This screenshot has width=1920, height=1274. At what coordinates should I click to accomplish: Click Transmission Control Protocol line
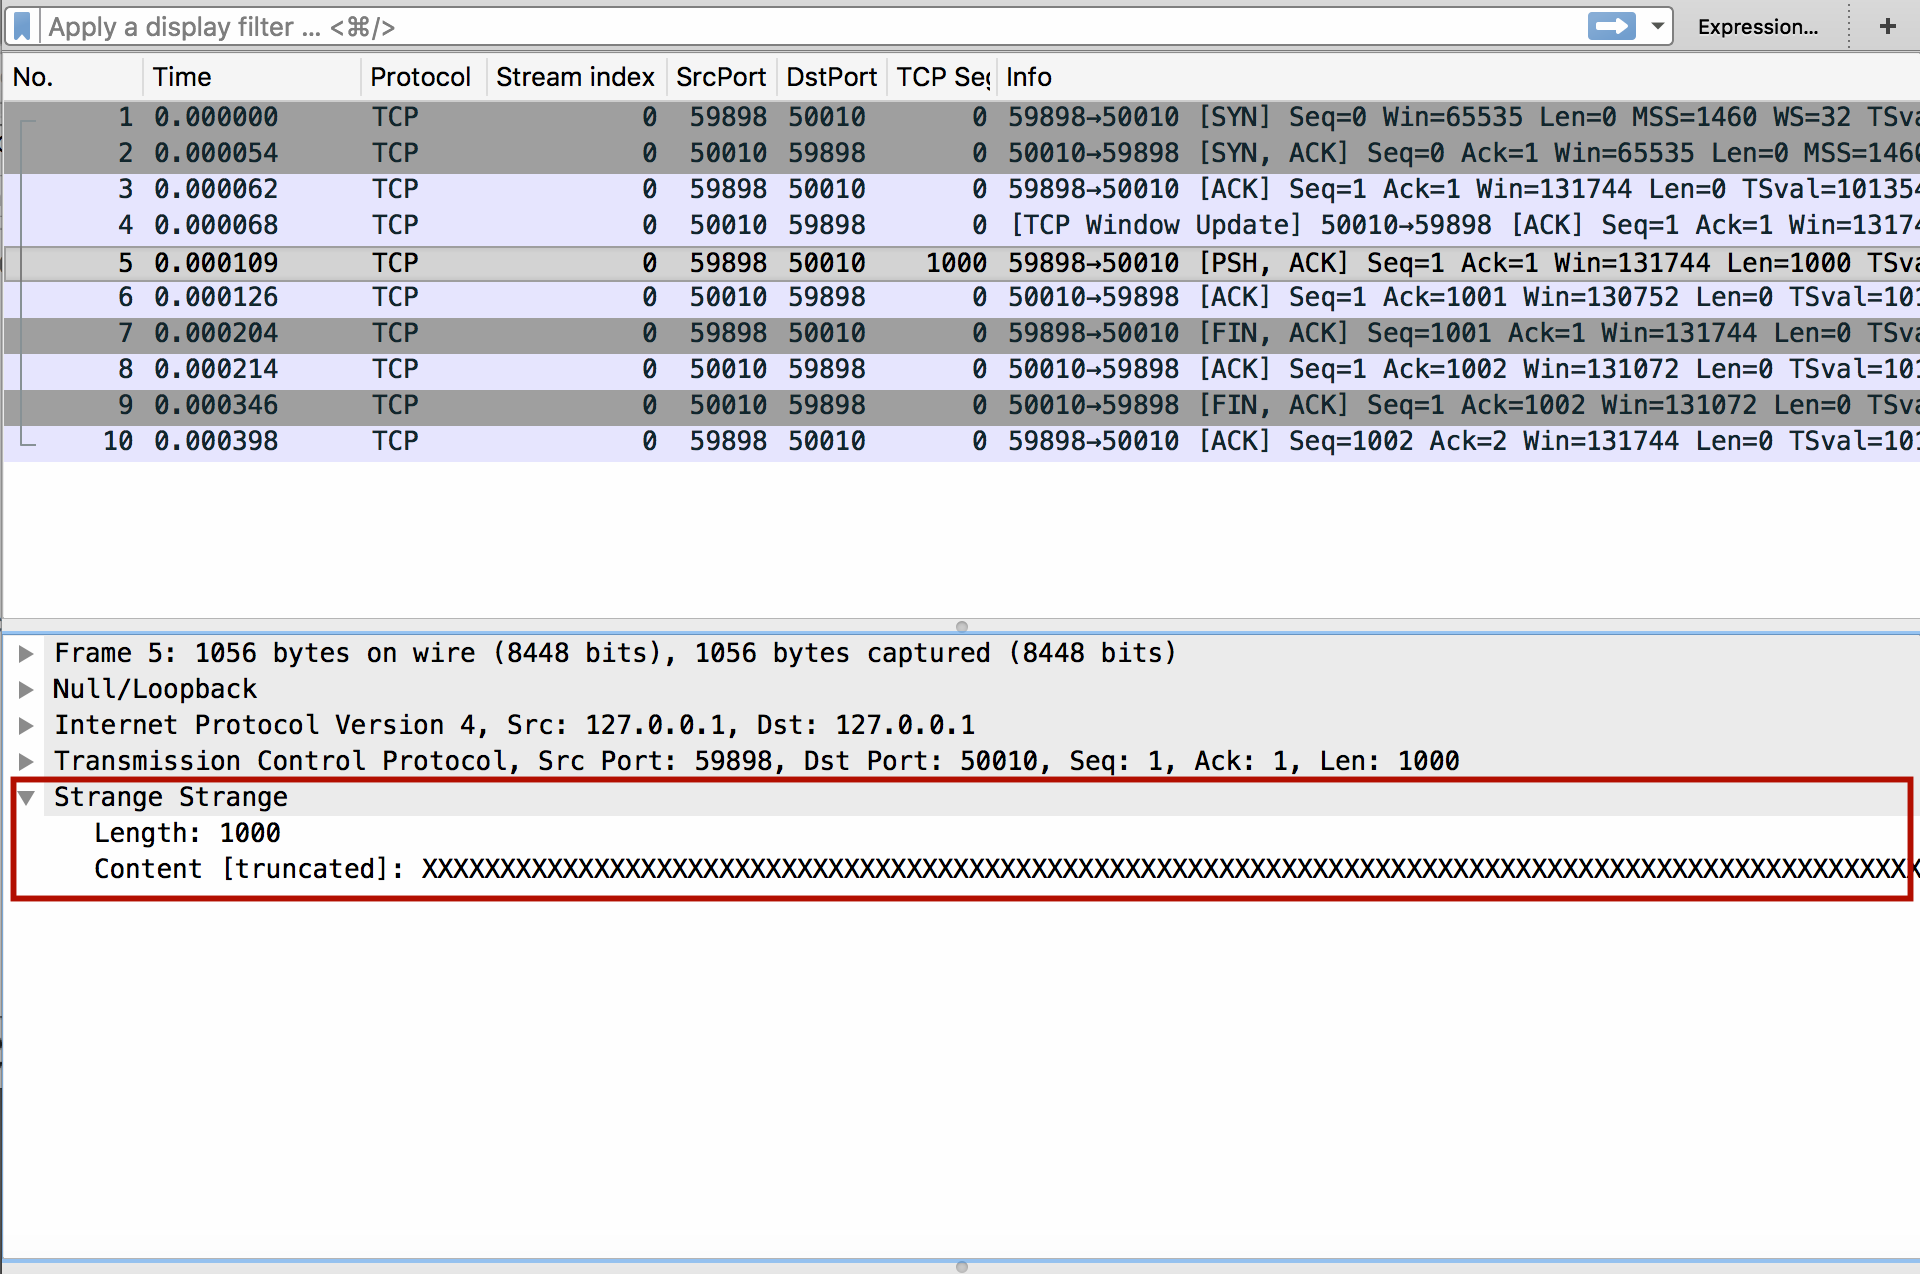coord(757,761)
